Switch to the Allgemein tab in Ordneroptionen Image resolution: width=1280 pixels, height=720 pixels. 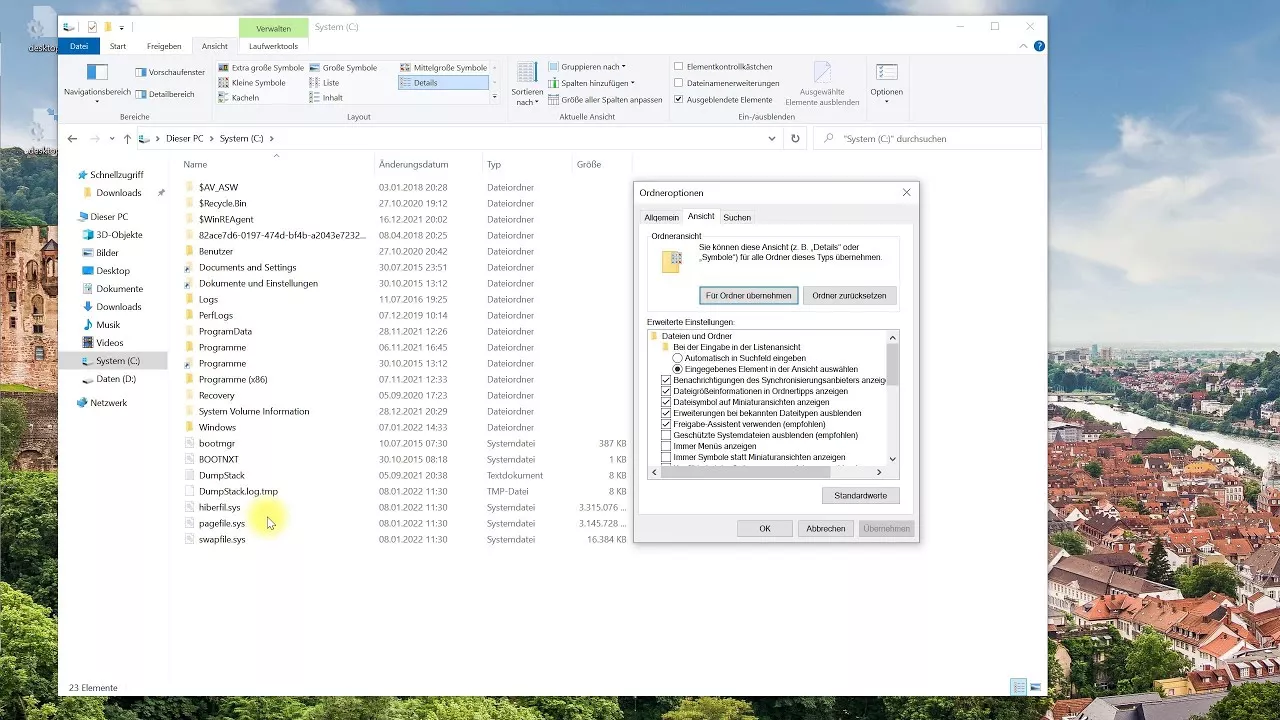(661, 217)
